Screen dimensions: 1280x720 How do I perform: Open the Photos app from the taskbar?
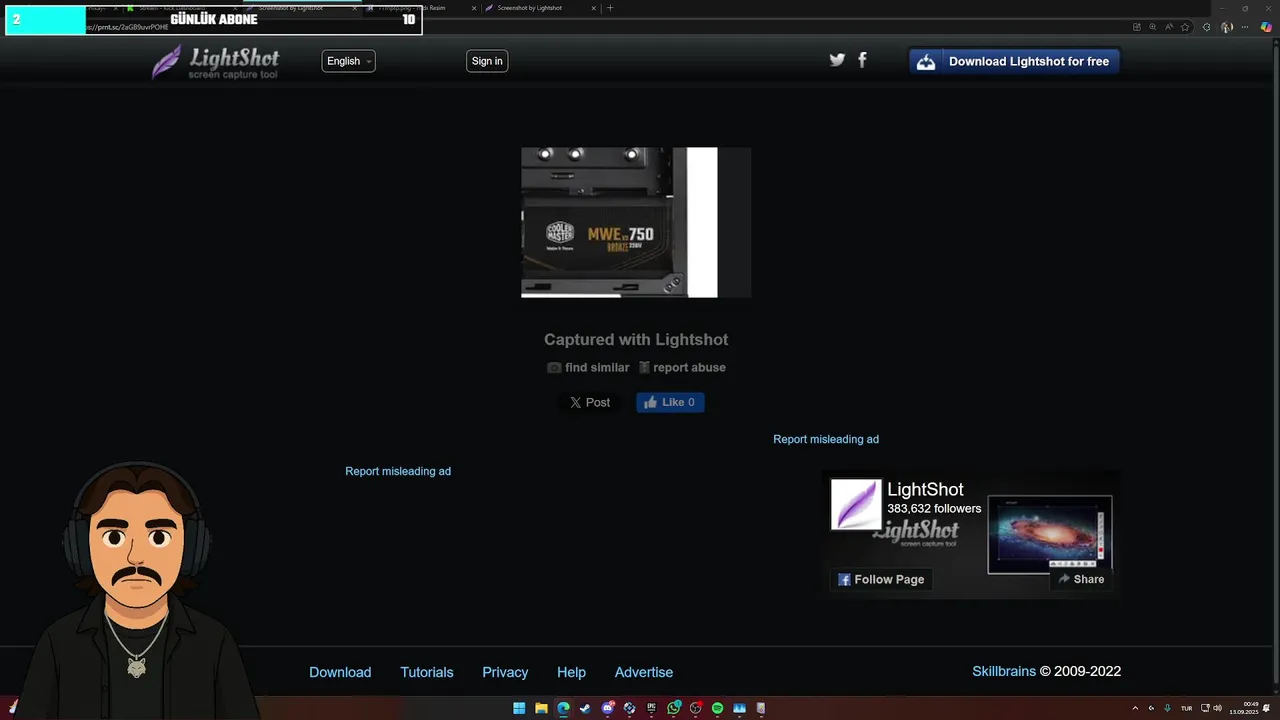739,708
